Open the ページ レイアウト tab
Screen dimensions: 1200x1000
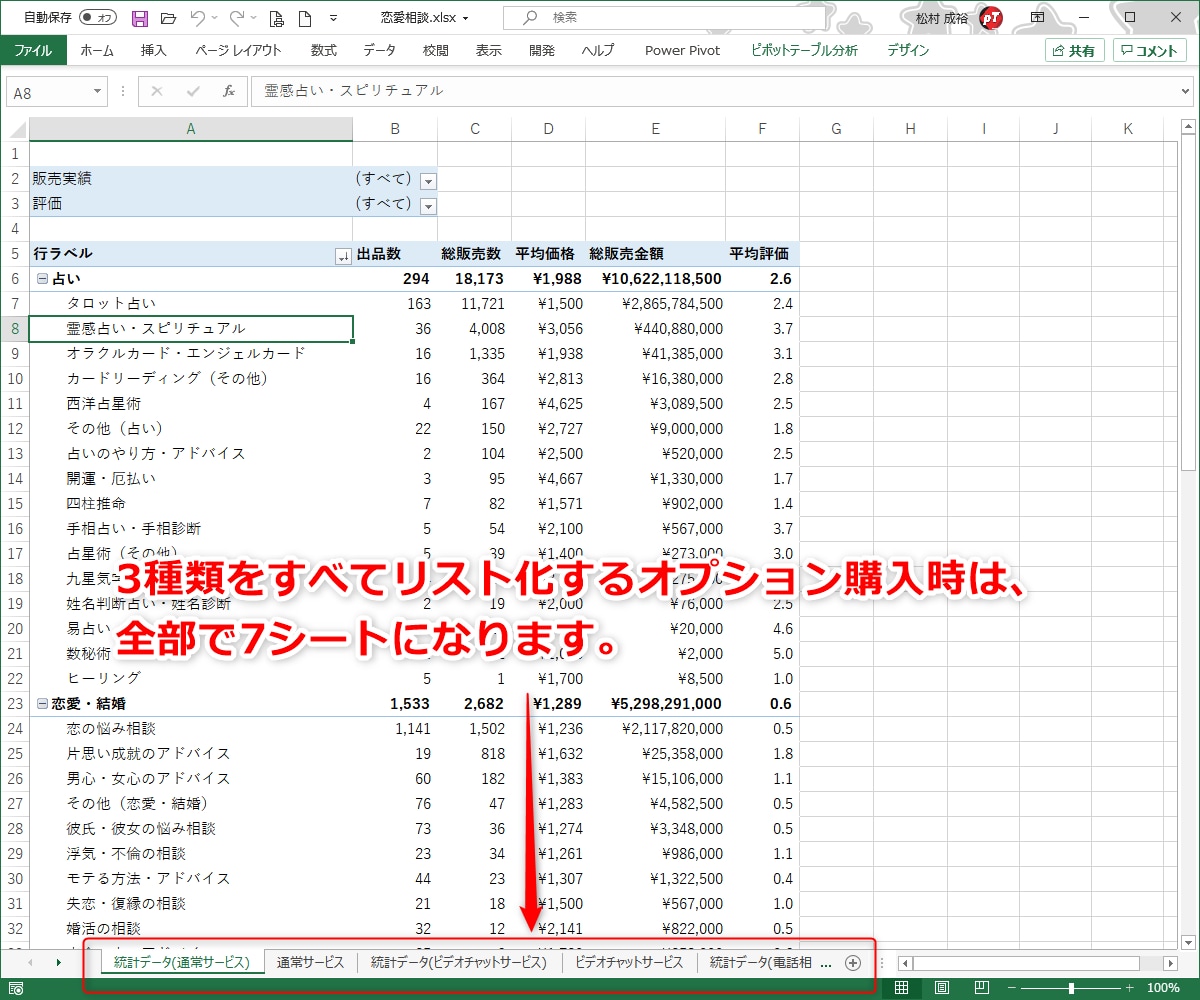pos(238,50)
